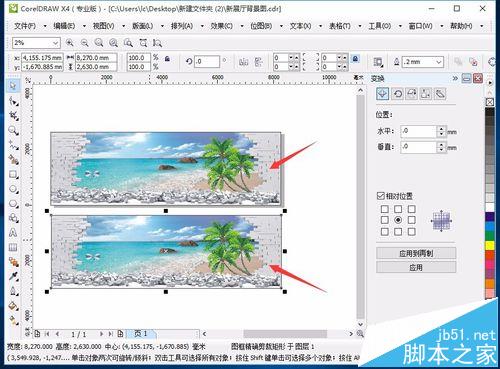Select the Shape tool in toolbox
The height and width of the screenshot is (369, 500).
click(x=13, y=101)
